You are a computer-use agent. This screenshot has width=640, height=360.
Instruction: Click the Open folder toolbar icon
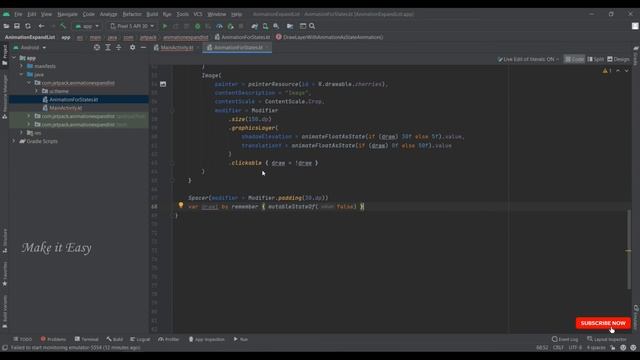pos(6,26)
